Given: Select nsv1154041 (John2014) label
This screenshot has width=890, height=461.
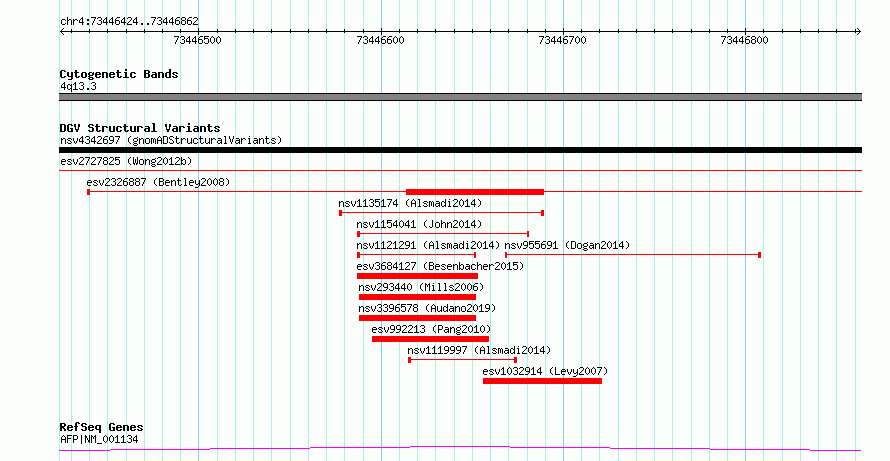Looking at the screenshot, I should click(x=419, y=224).
